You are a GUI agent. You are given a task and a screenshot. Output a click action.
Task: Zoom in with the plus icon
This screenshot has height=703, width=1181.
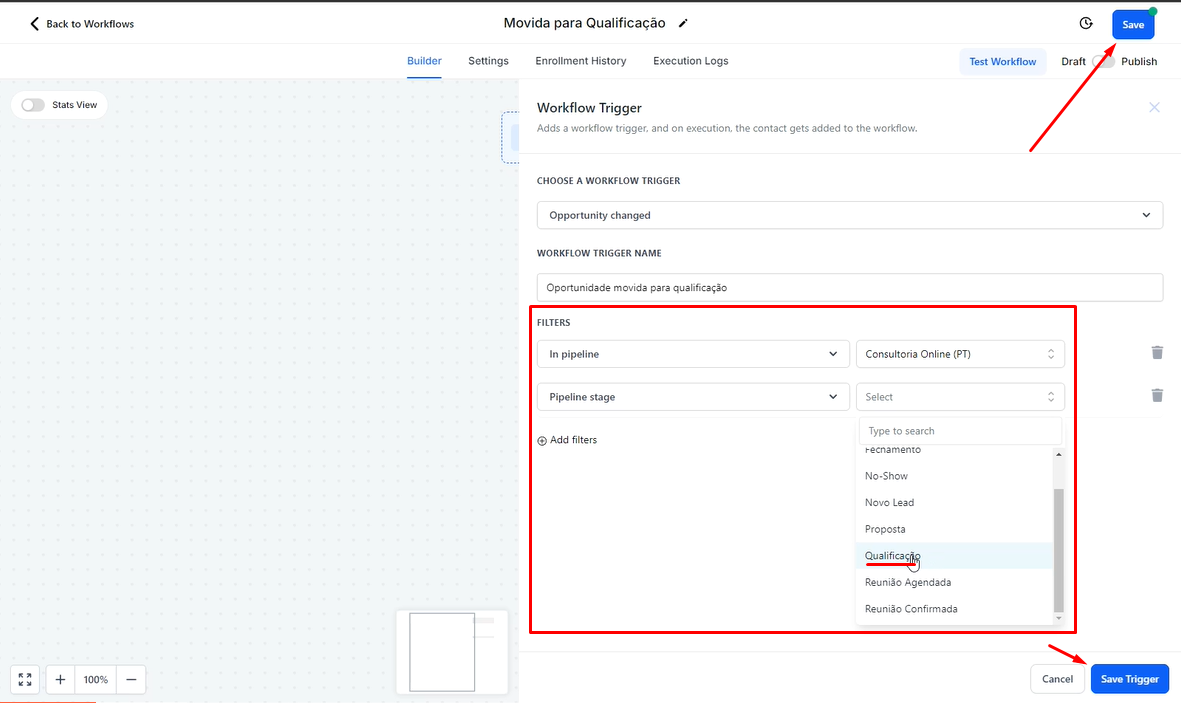(61, 680)
